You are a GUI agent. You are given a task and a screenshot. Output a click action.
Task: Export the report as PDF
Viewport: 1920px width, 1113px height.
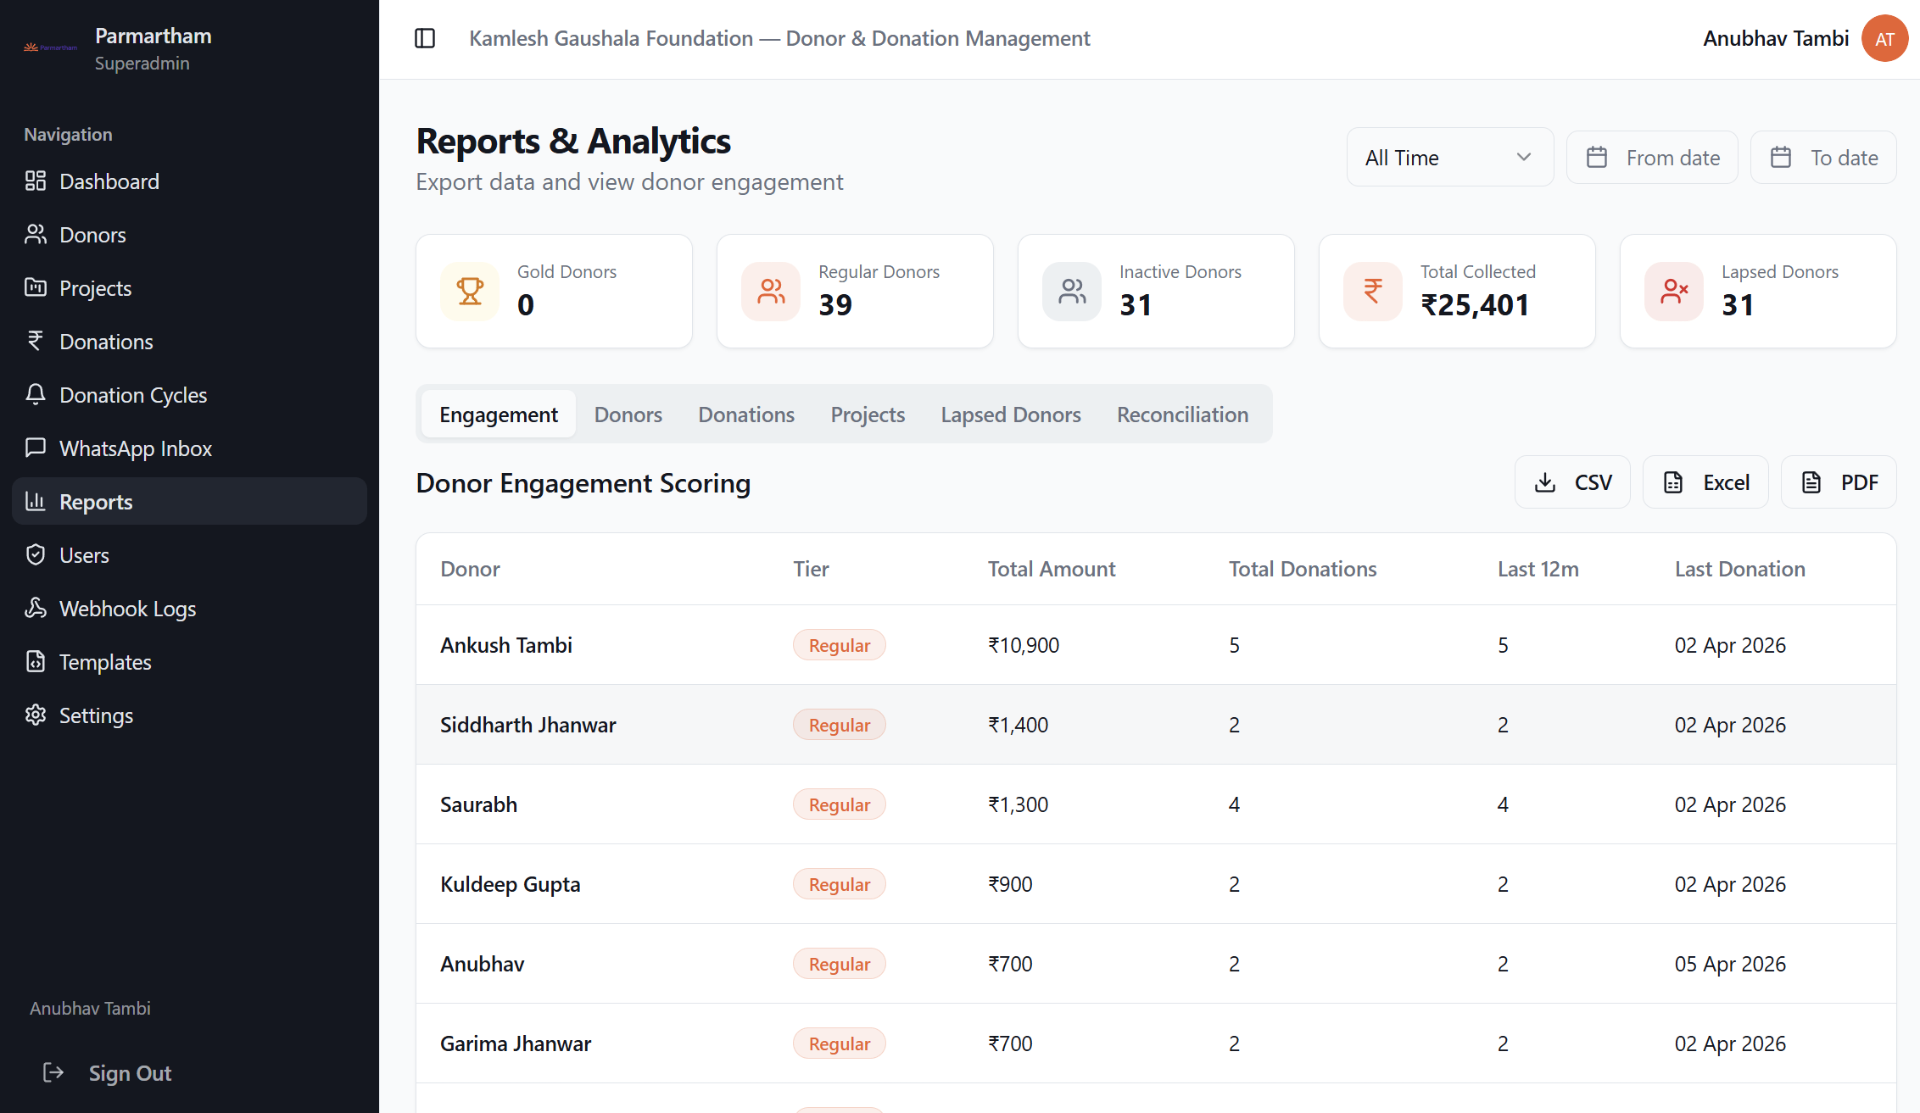click(x=1838, y=481)
